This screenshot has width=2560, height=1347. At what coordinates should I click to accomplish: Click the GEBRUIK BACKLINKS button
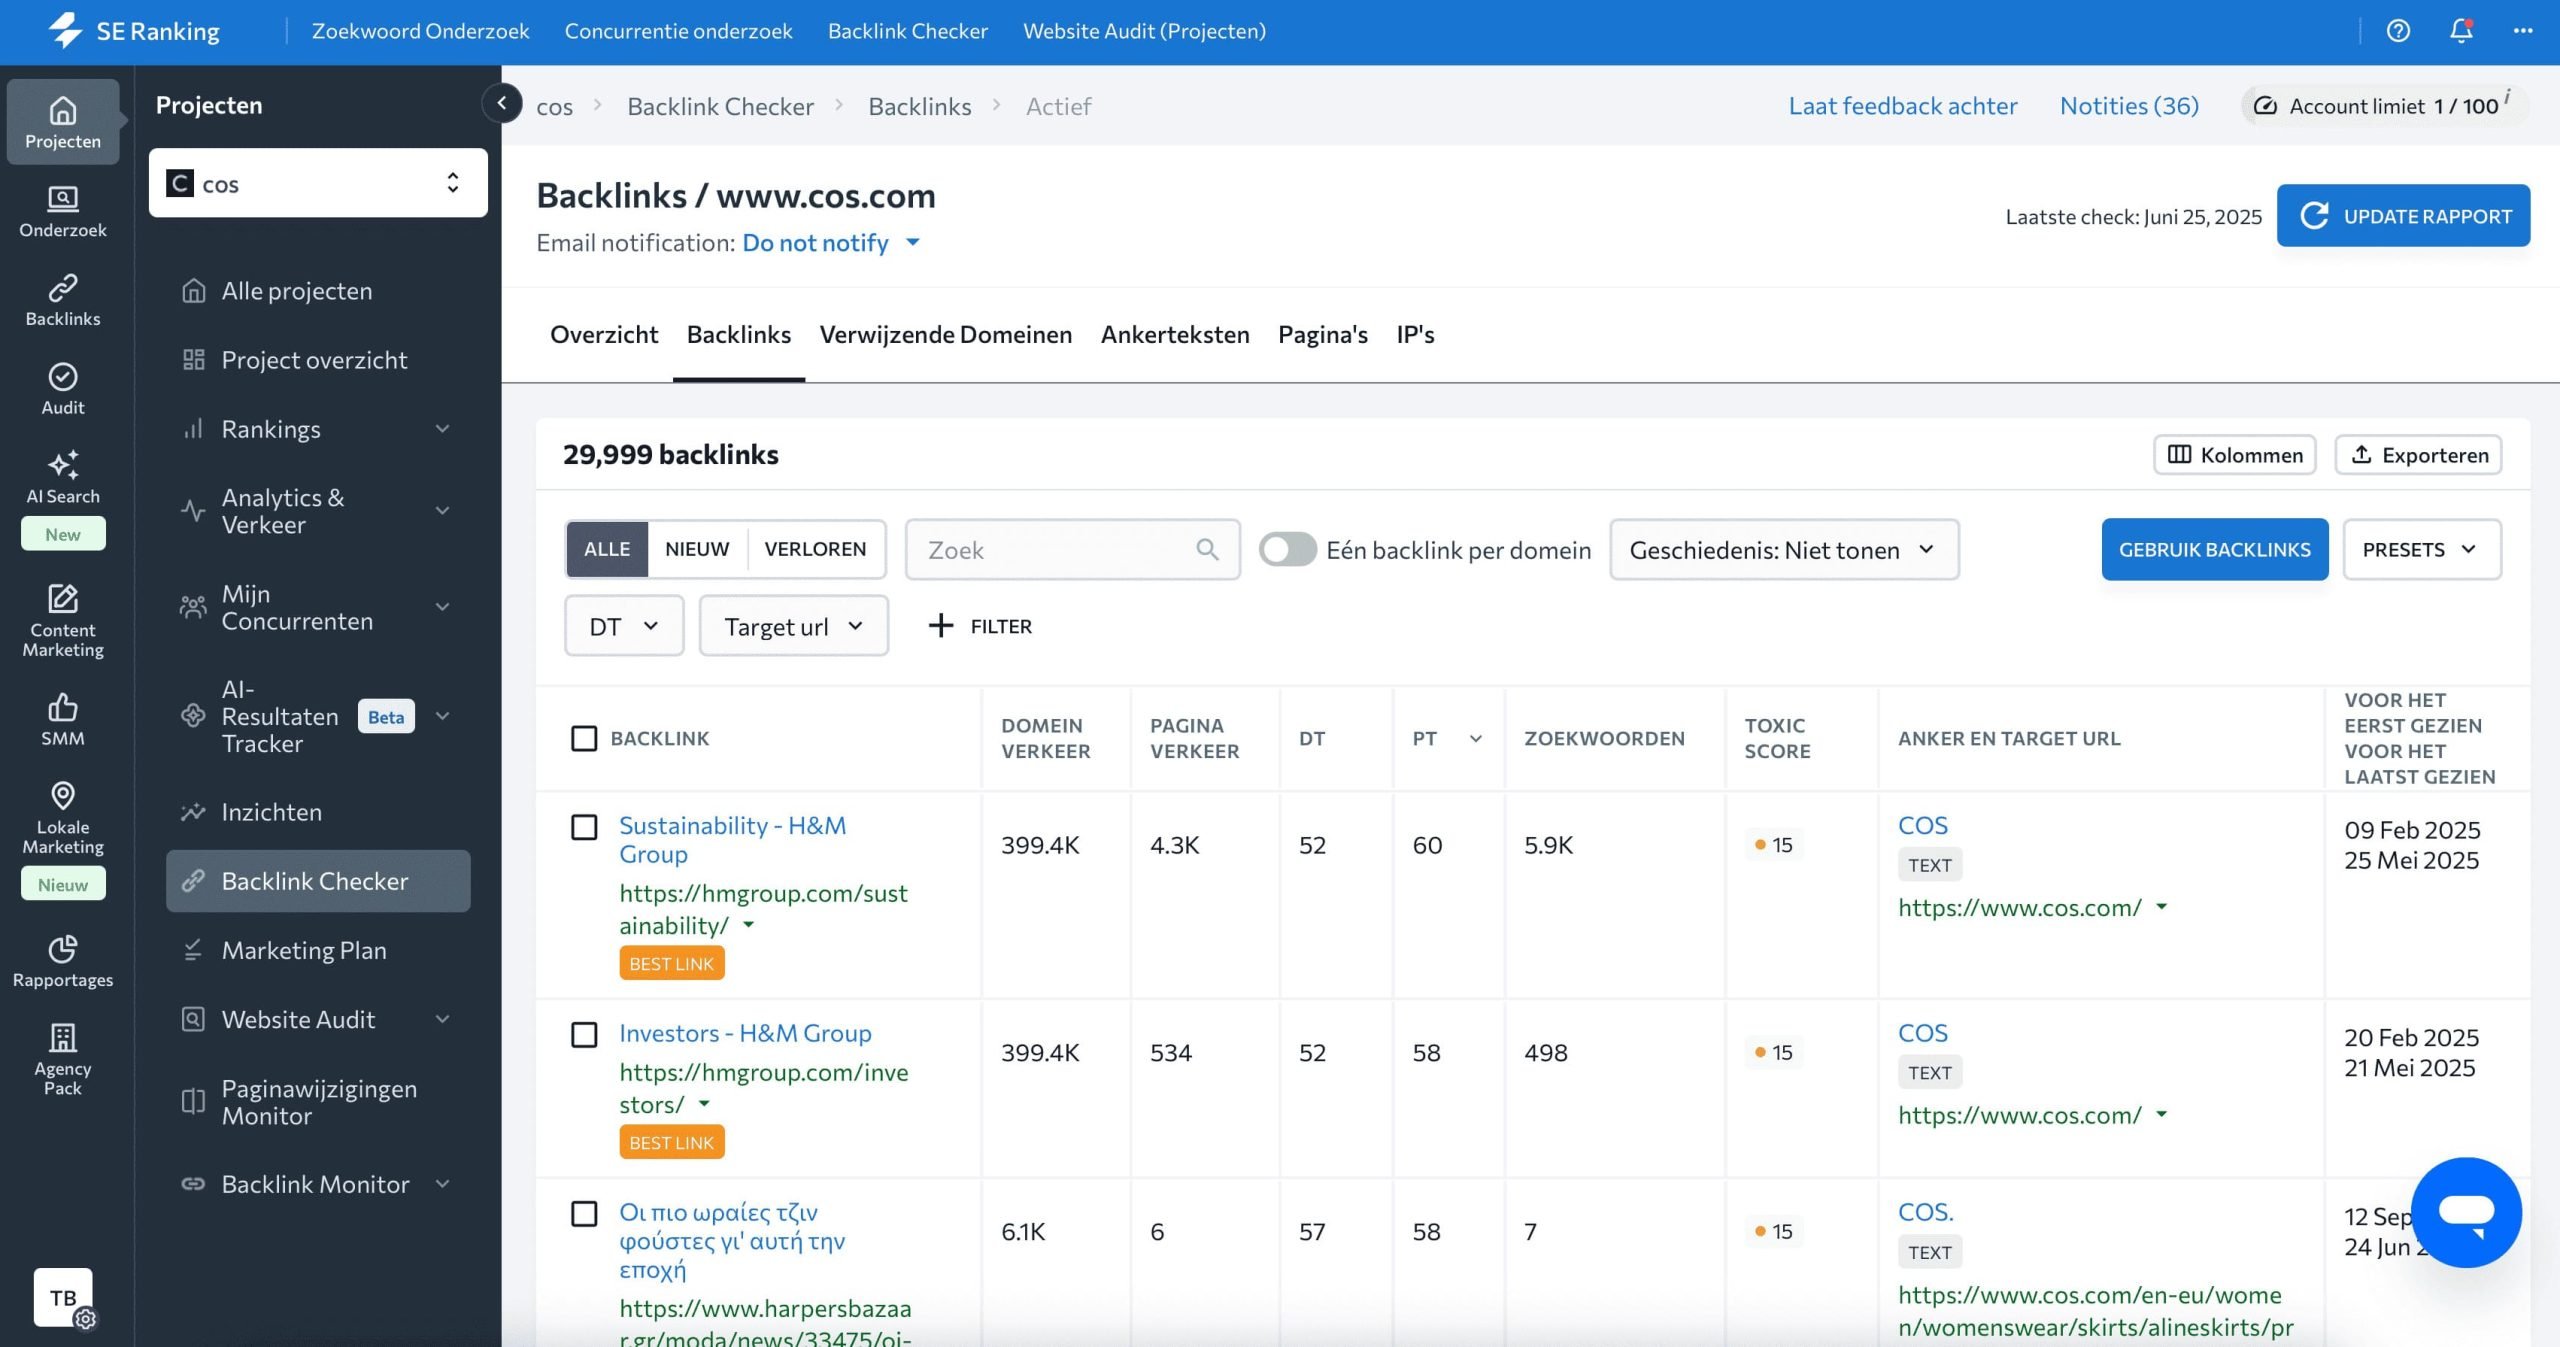coord(2214,549)
